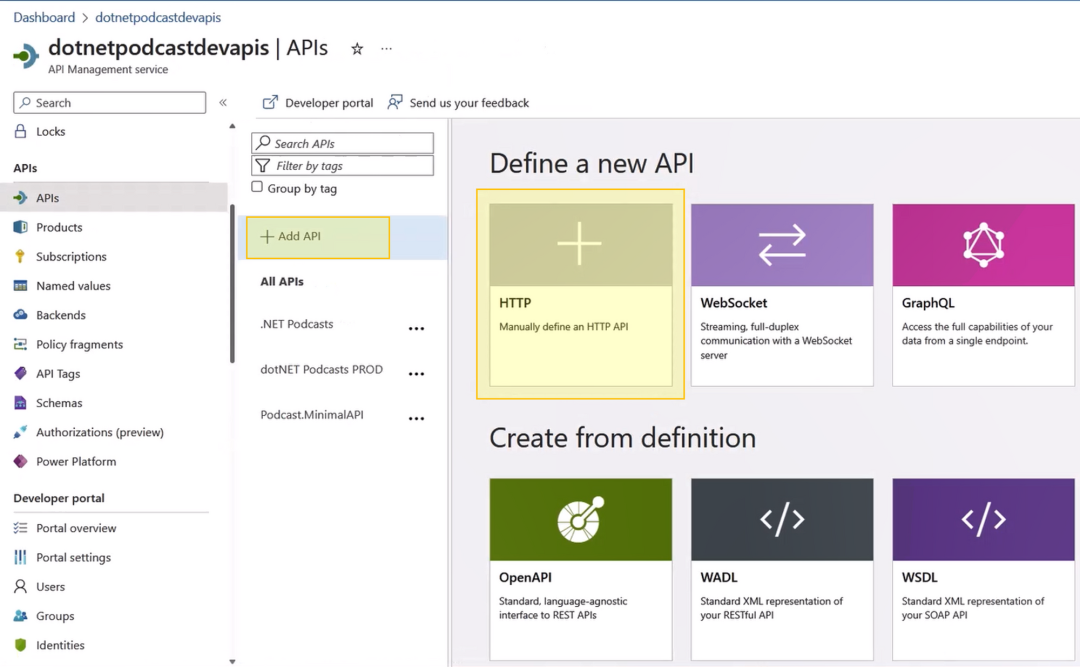Click the Developer portal external link icon
Screen dimensions: 1080x667
click(270, 103)
